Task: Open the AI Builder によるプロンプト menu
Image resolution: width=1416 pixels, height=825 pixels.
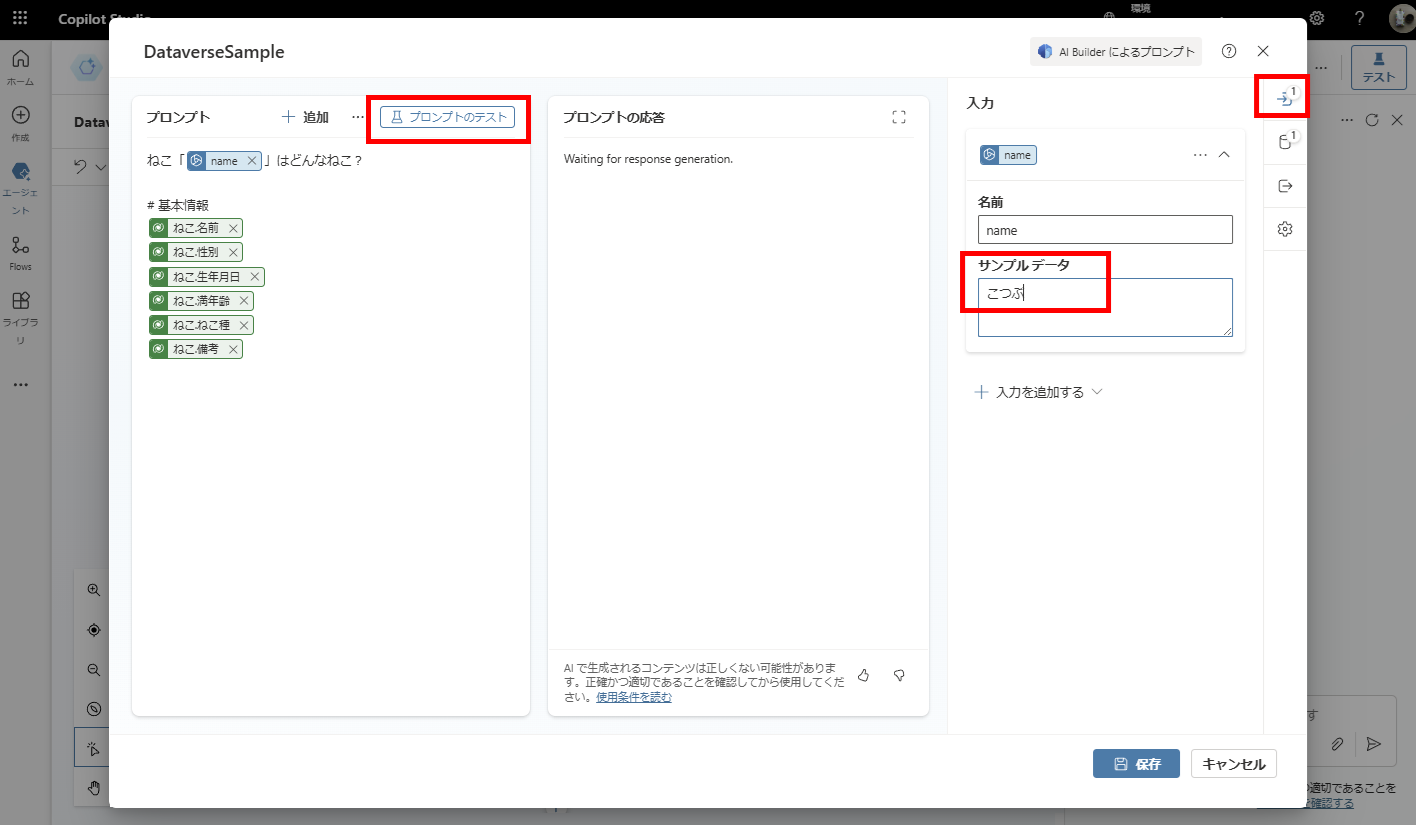Action: [1115, 51]
